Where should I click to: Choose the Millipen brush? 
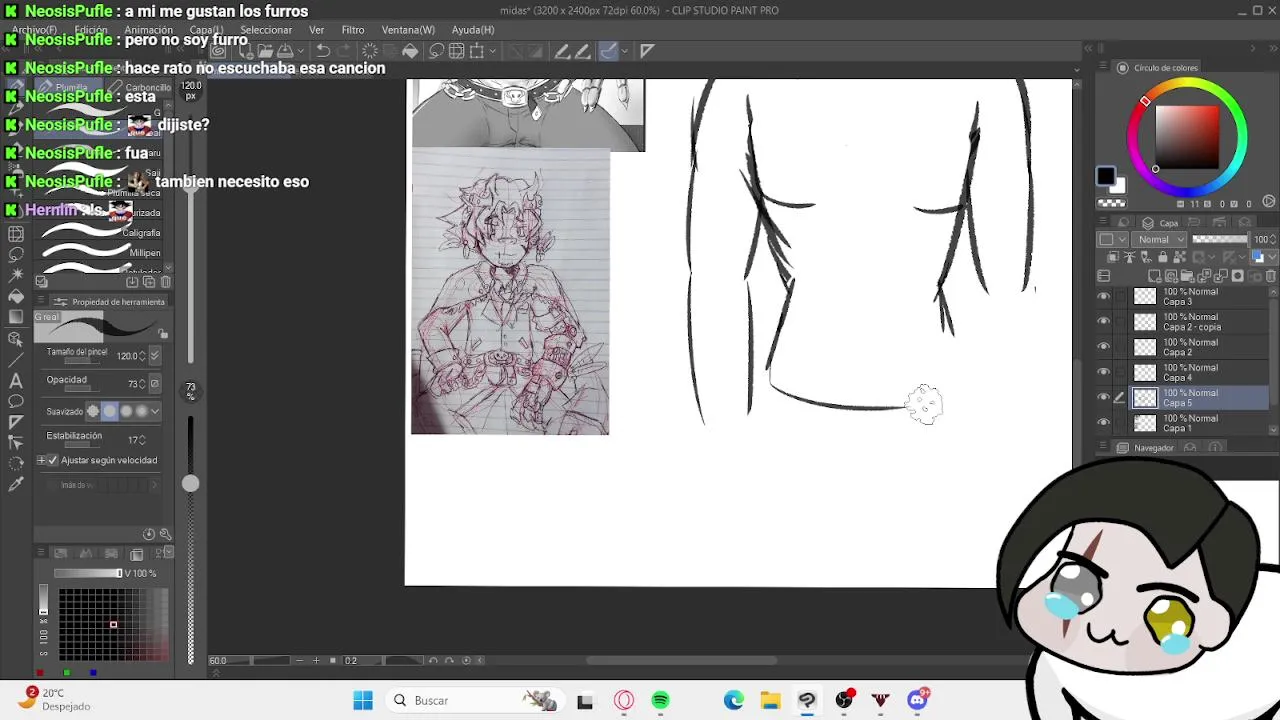pos(100,253)
